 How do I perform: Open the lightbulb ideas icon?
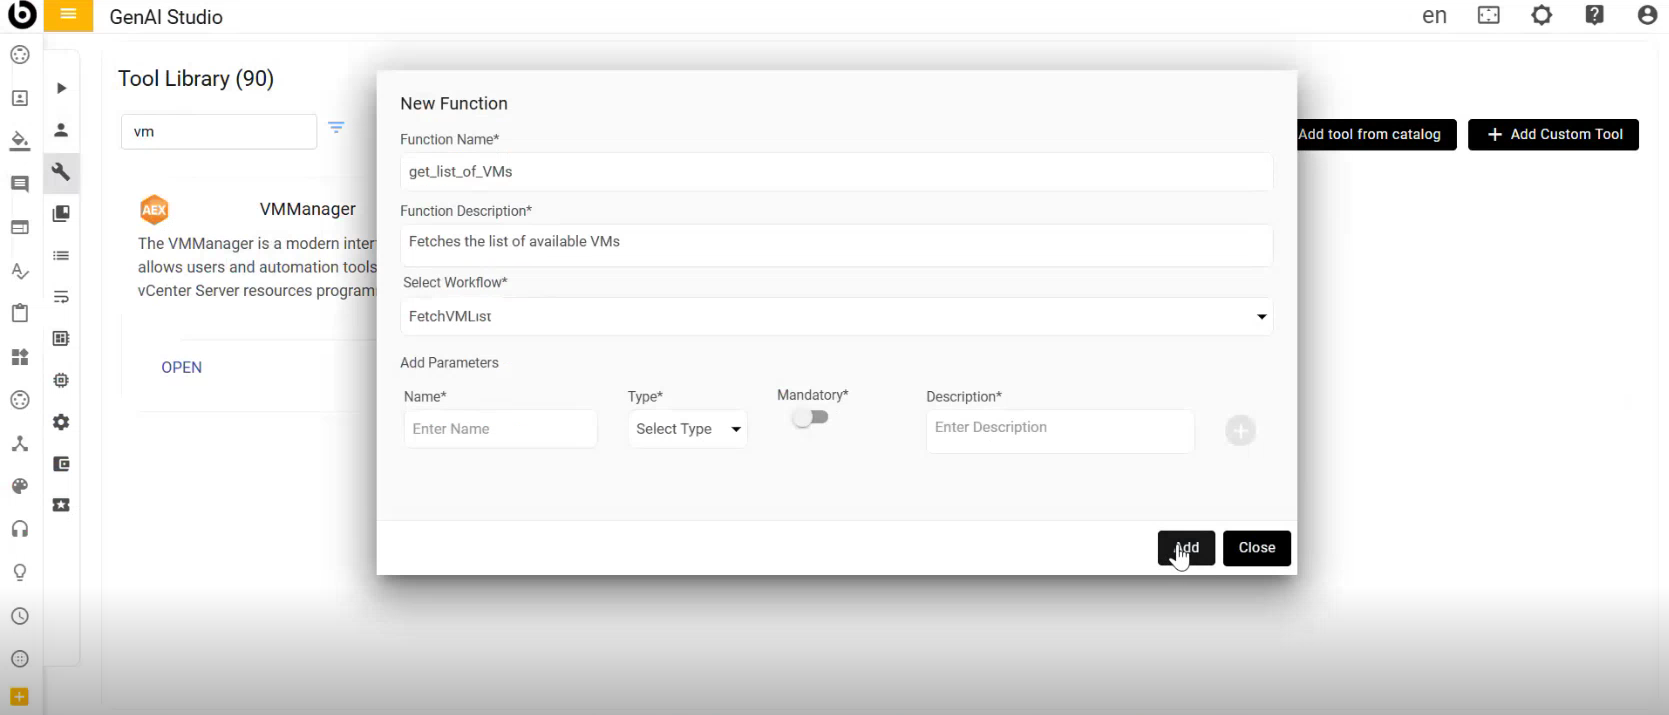point(20,572)
